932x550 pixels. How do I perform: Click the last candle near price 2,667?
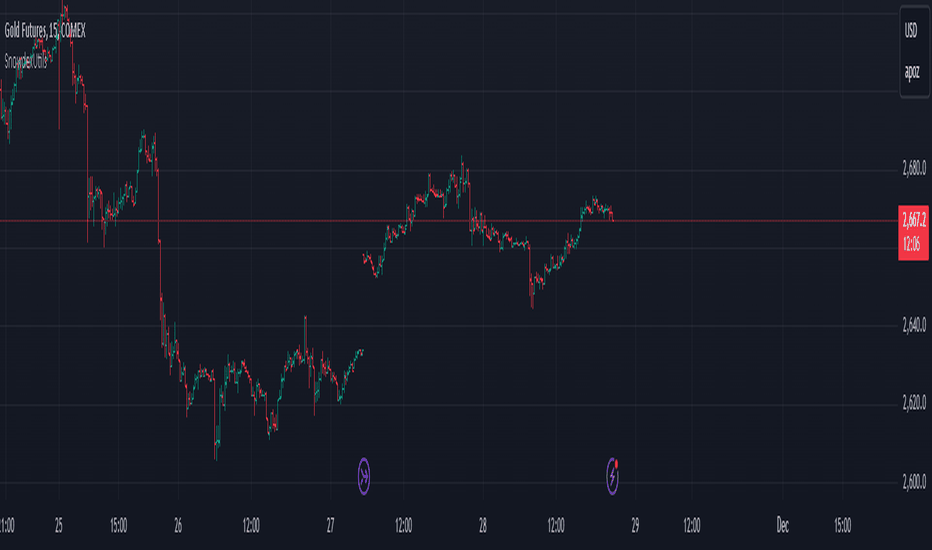612,214
